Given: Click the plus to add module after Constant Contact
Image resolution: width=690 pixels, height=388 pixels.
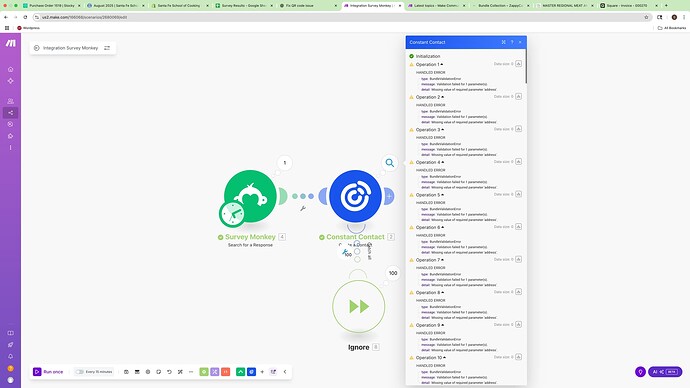Looking at the screenshot, I should [389, 196].
